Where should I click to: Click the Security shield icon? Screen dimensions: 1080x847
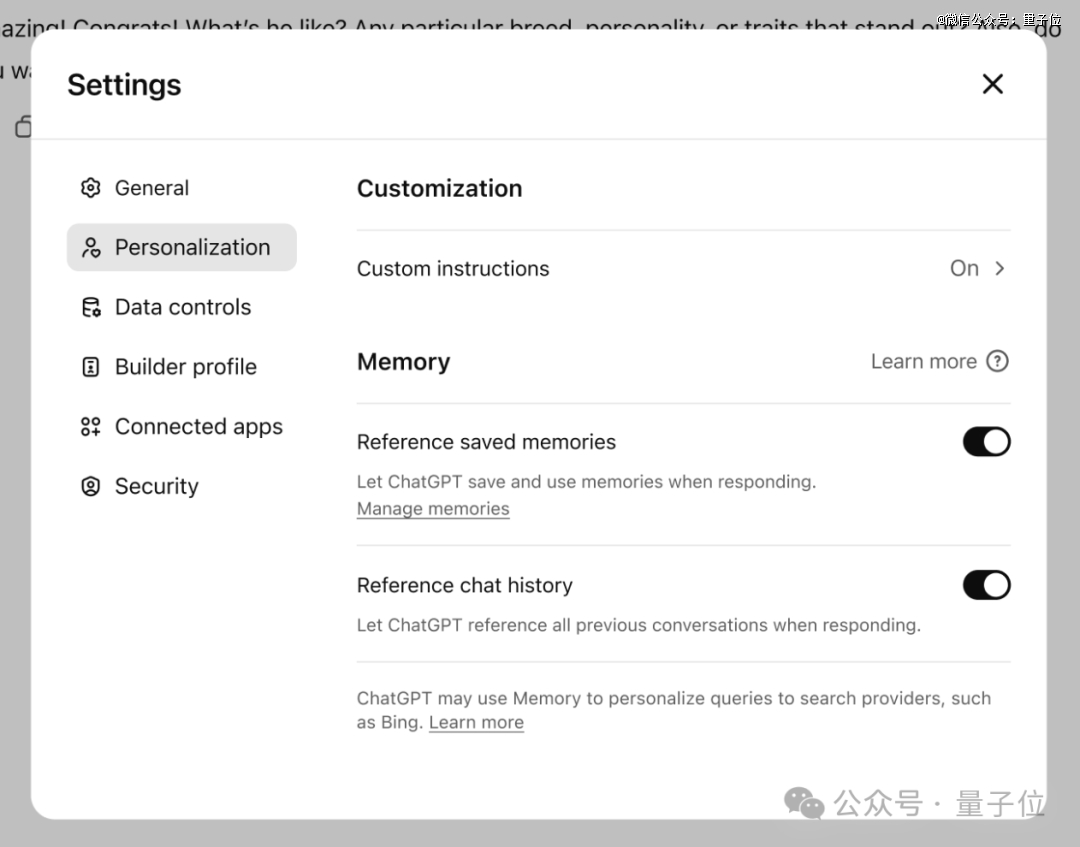pyautogui.click(x=91, y=487)
